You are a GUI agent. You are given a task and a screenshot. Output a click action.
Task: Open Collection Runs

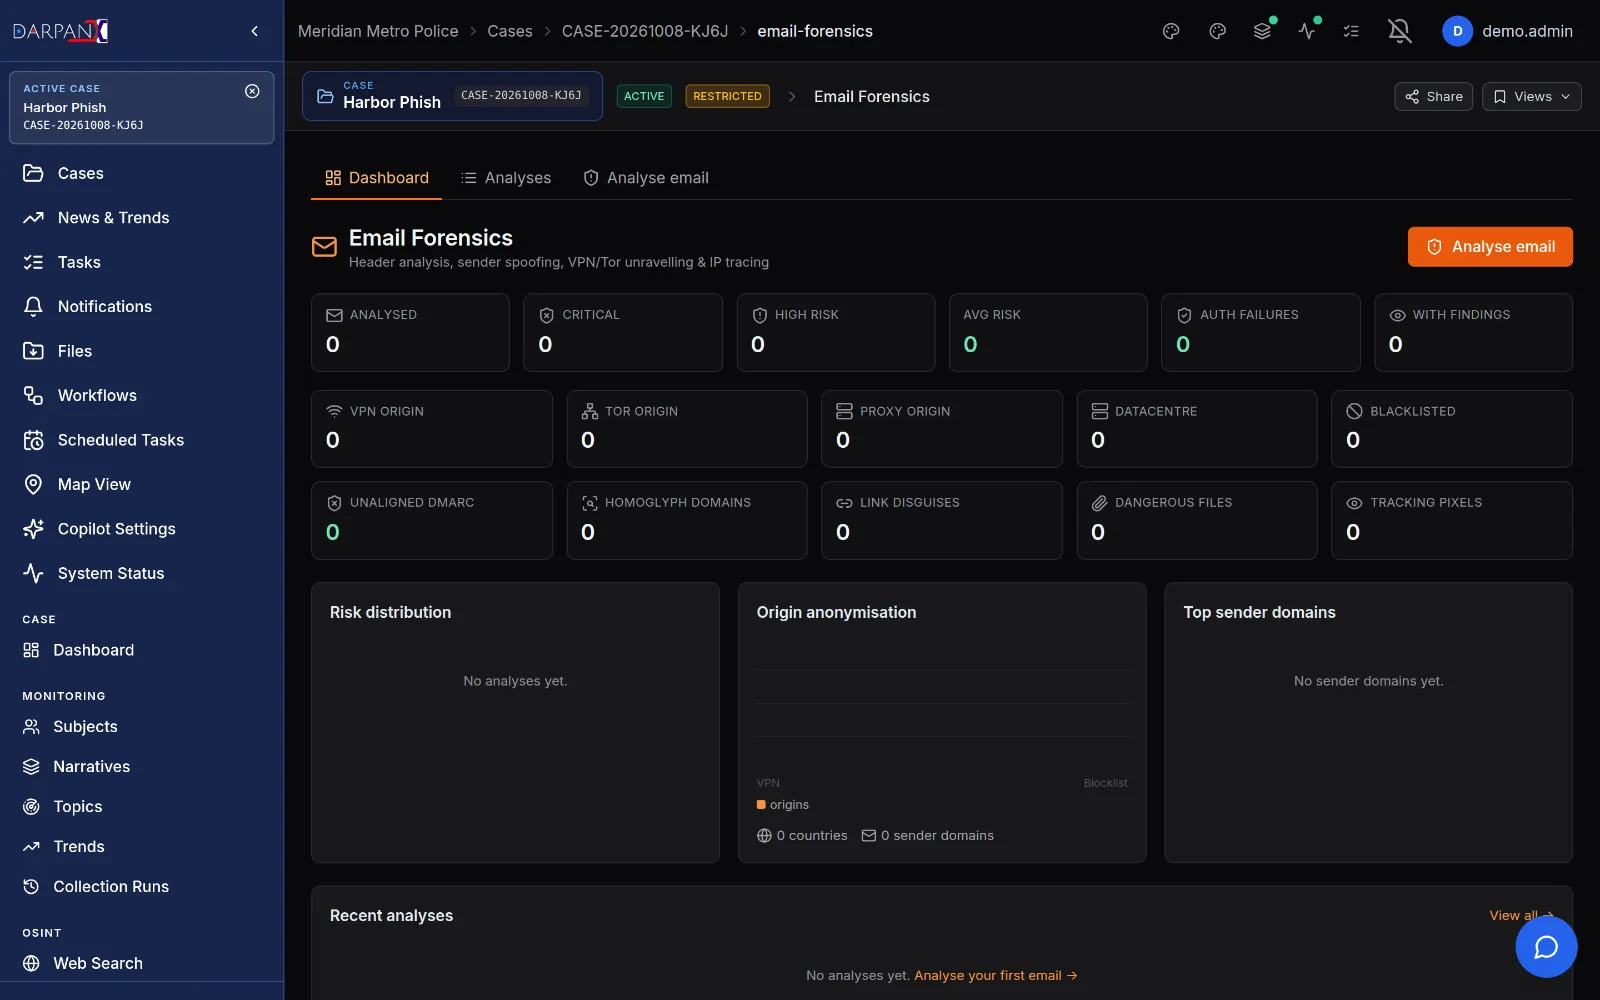[142, 887]
